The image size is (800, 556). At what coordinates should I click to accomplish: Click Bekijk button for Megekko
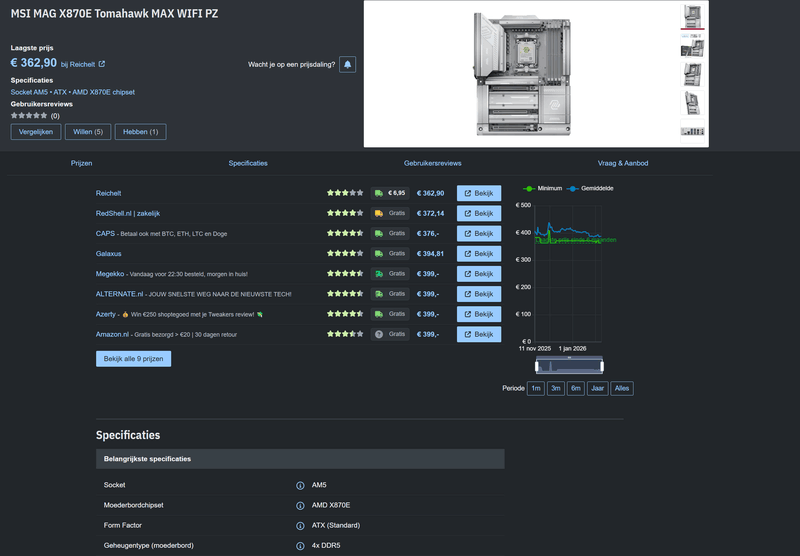[x=479, y=274]
